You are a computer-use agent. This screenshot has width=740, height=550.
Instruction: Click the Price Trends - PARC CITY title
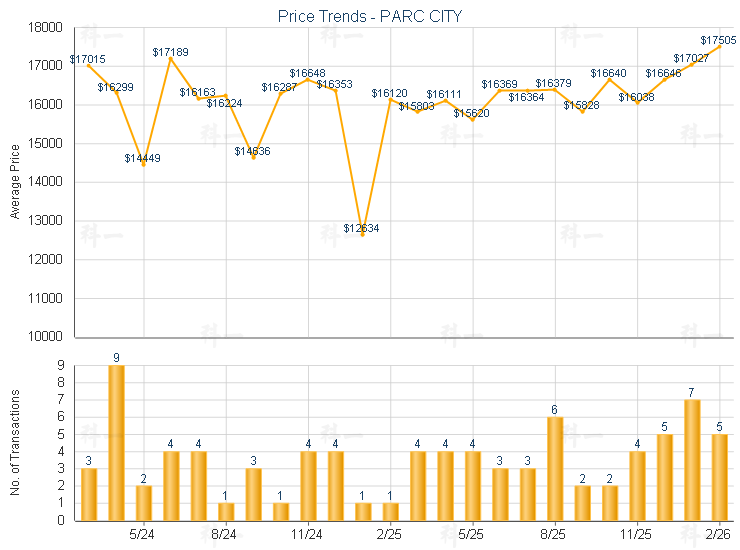(x=369, y=16)
